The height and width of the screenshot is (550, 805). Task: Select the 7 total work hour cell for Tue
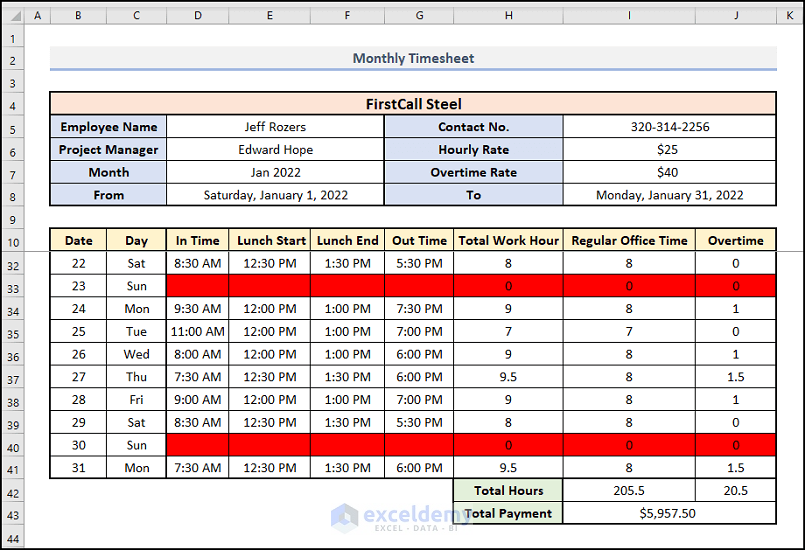coord(508,331)
